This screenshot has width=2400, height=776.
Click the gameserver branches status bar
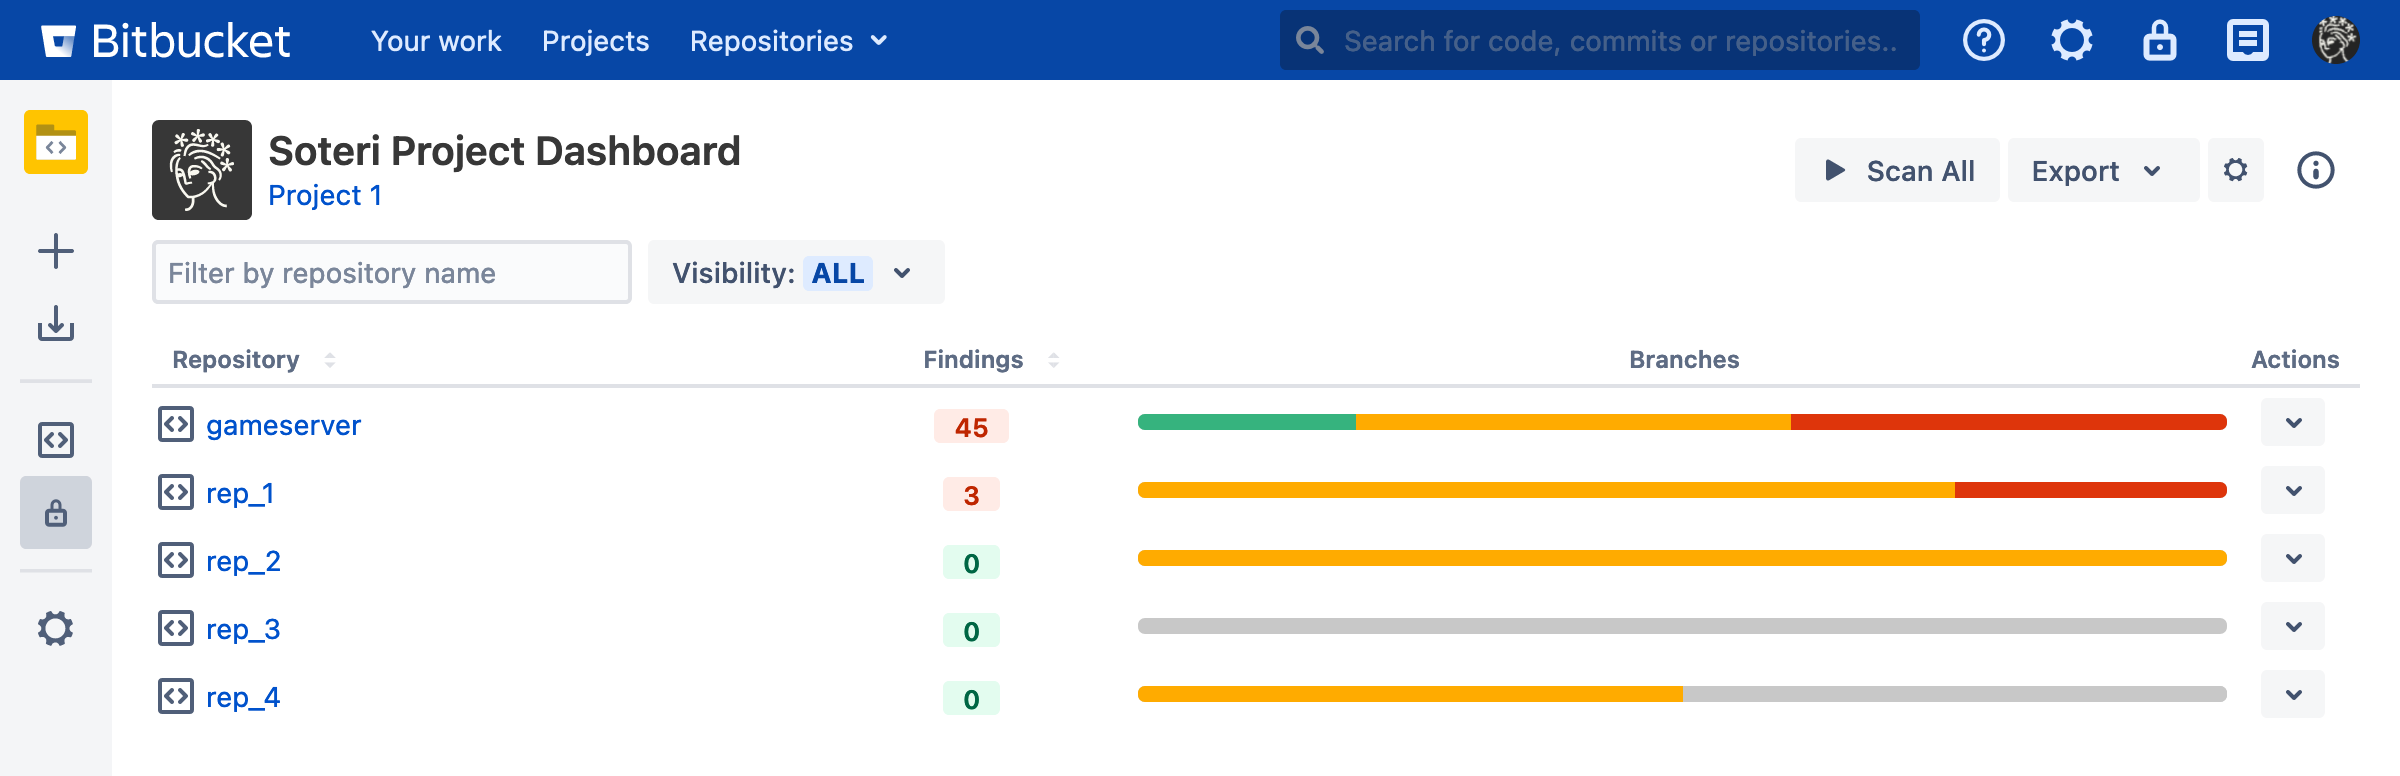[1682, 423]
